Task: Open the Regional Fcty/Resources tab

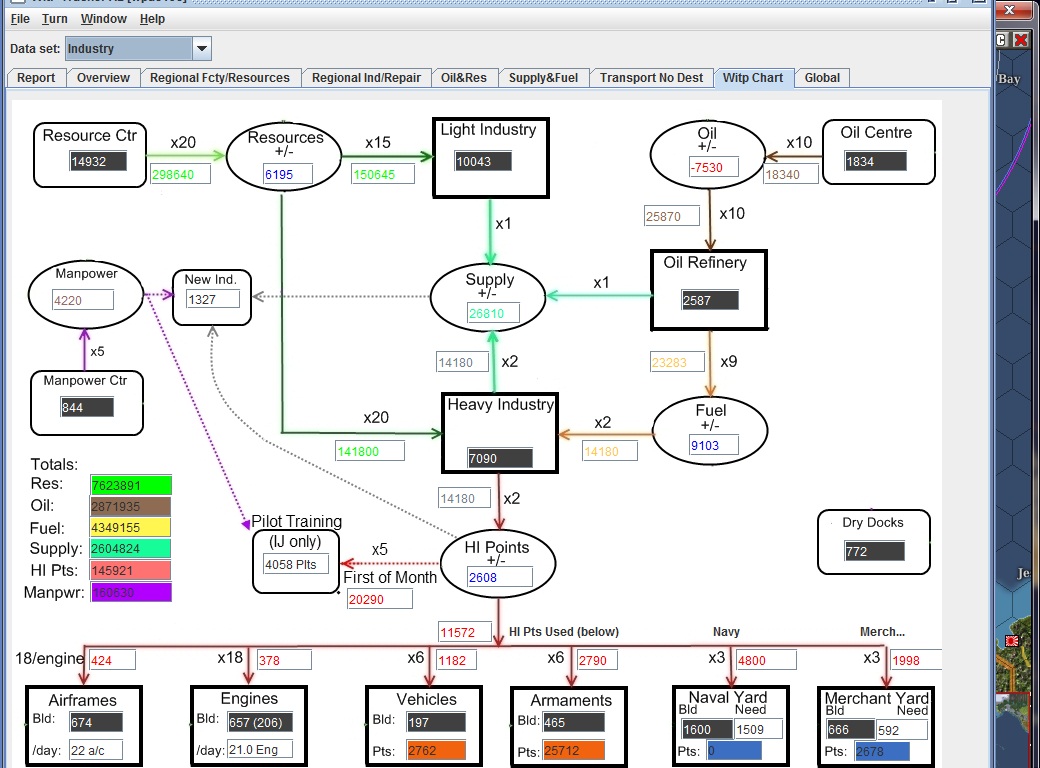Action: coord(220,78)
